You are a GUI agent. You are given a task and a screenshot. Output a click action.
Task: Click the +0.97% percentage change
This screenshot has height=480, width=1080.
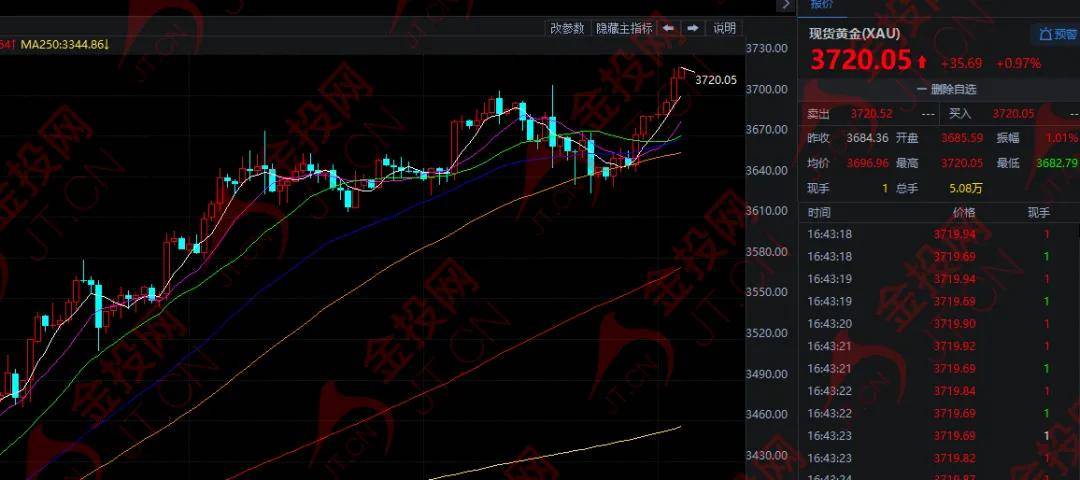(x=1018, y=63)
